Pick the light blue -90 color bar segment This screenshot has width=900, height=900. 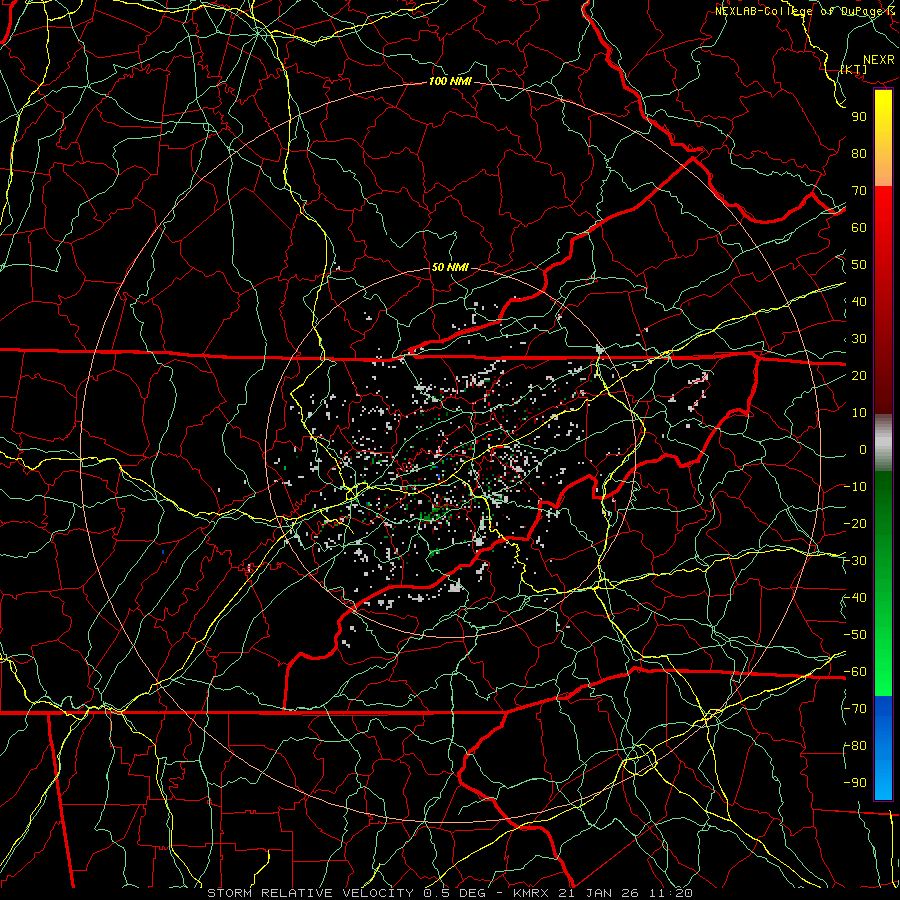click(x=883, y=781)
